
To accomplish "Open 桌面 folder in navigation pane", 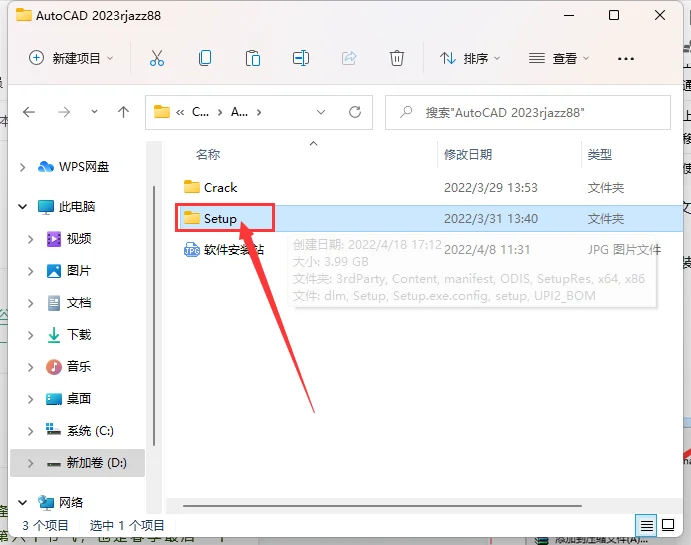I will [69, 399].
